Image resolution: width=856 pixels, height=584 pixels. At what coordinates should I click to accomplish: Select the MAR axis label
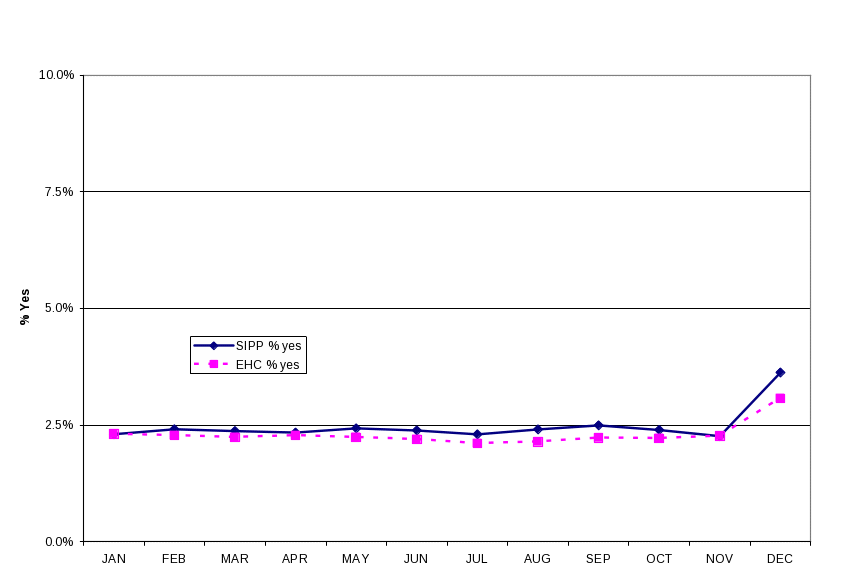tap(235, 559)
